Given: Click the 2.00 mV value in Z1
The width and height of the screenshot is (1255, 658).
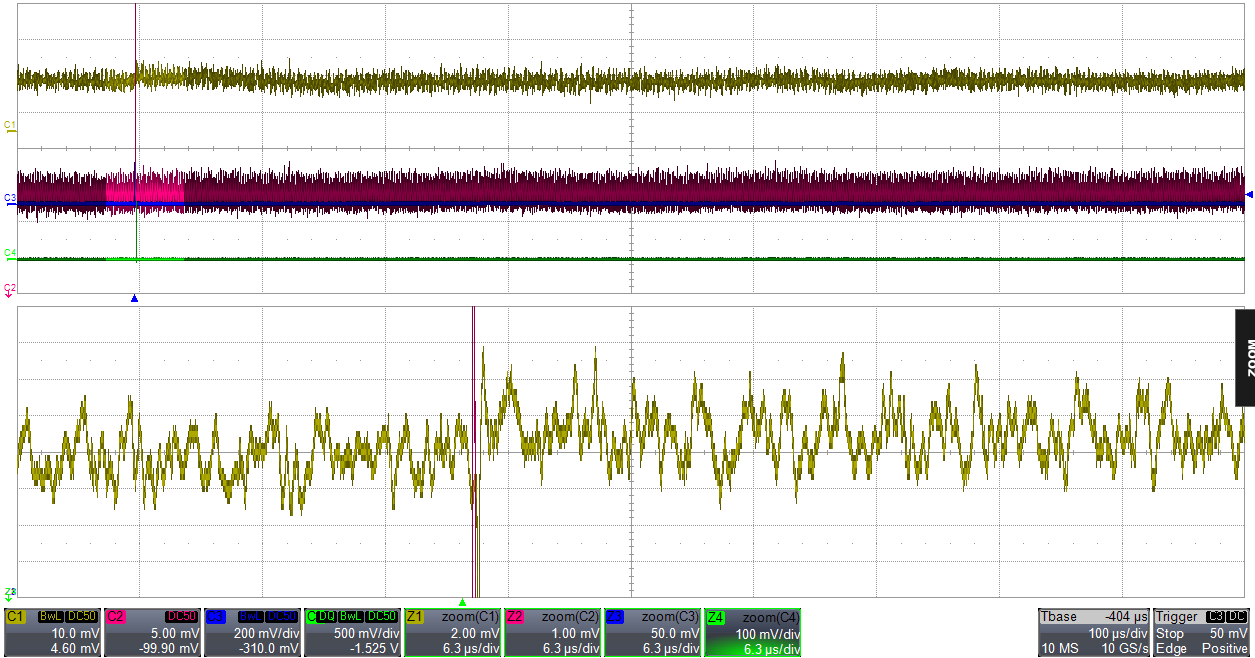Looking at the screenshot, I should 477,634.
